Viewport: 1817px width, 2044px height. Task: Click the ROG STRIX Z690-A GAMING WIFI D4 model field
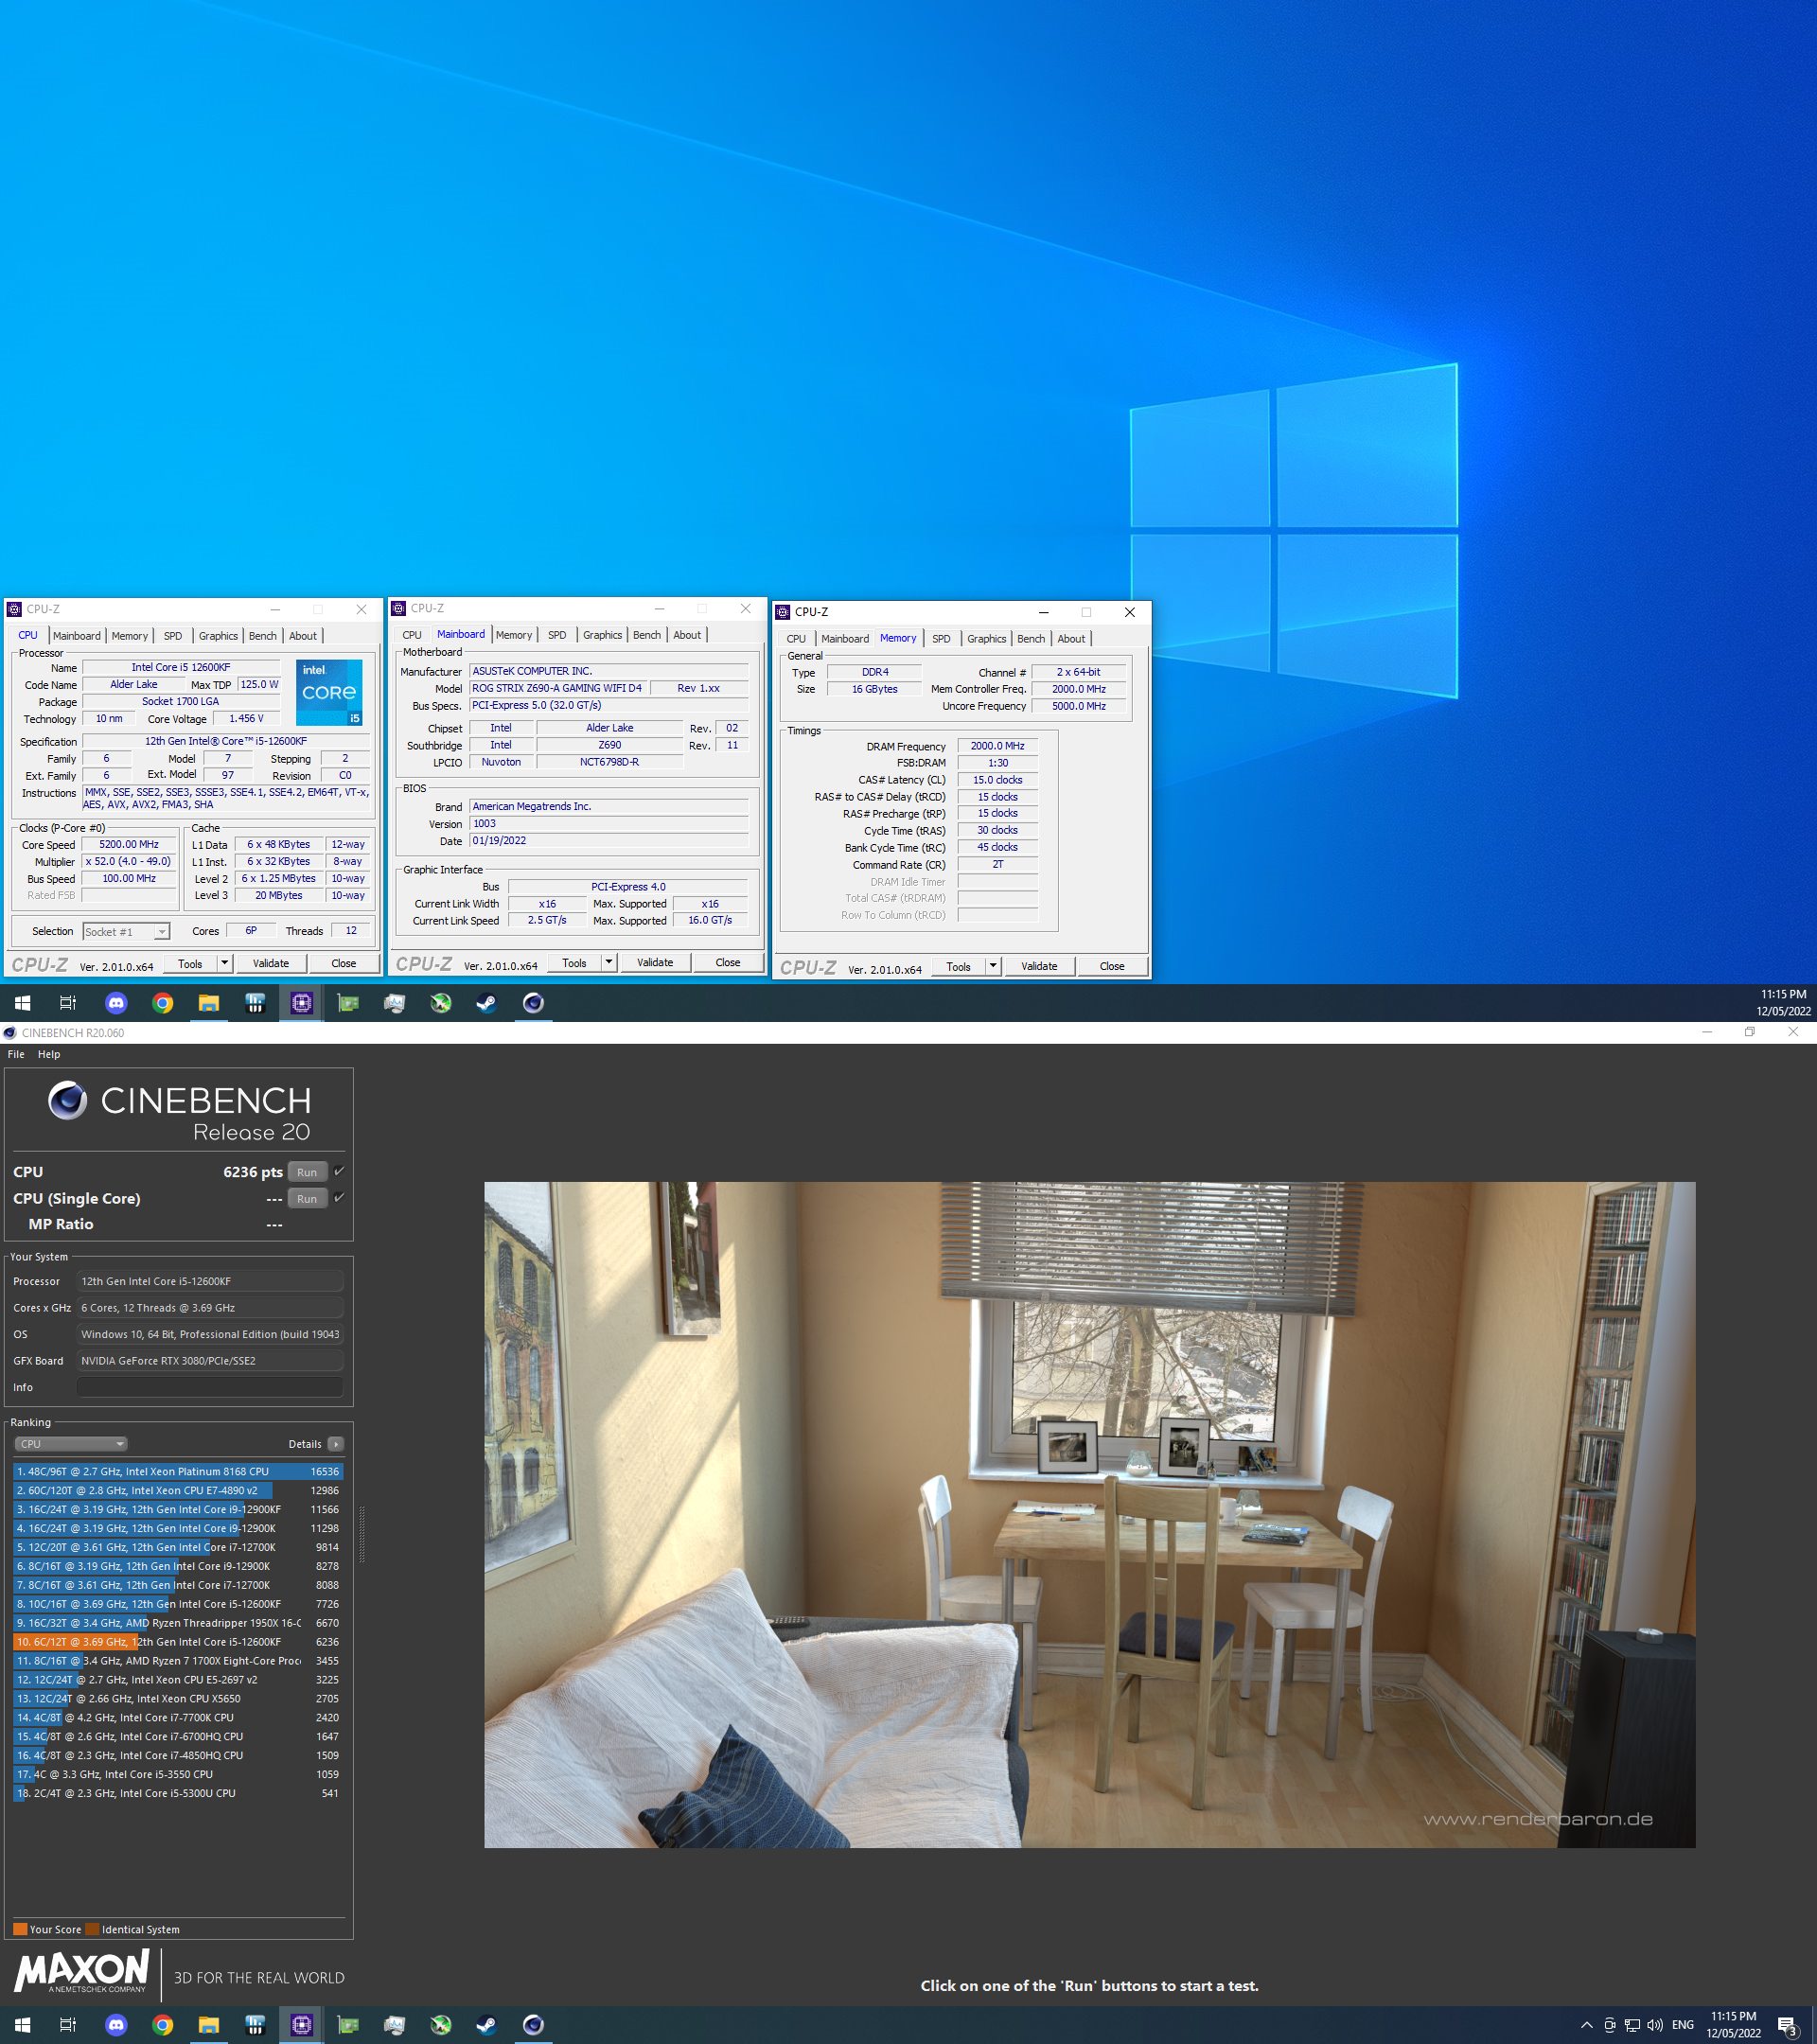[557, 688]
